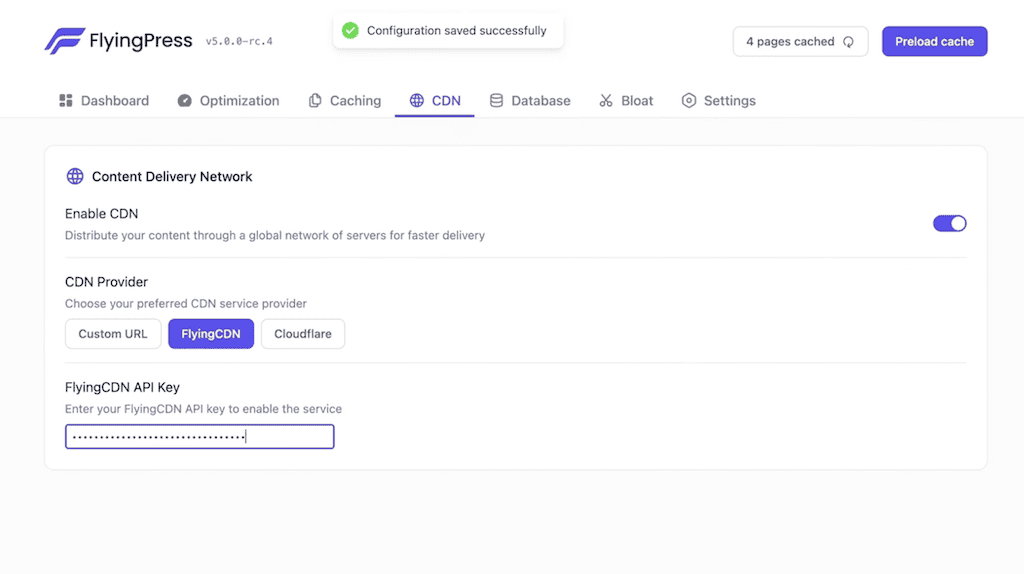
Task: Click the Configuration saved successfully message
Action: point(456,31)
